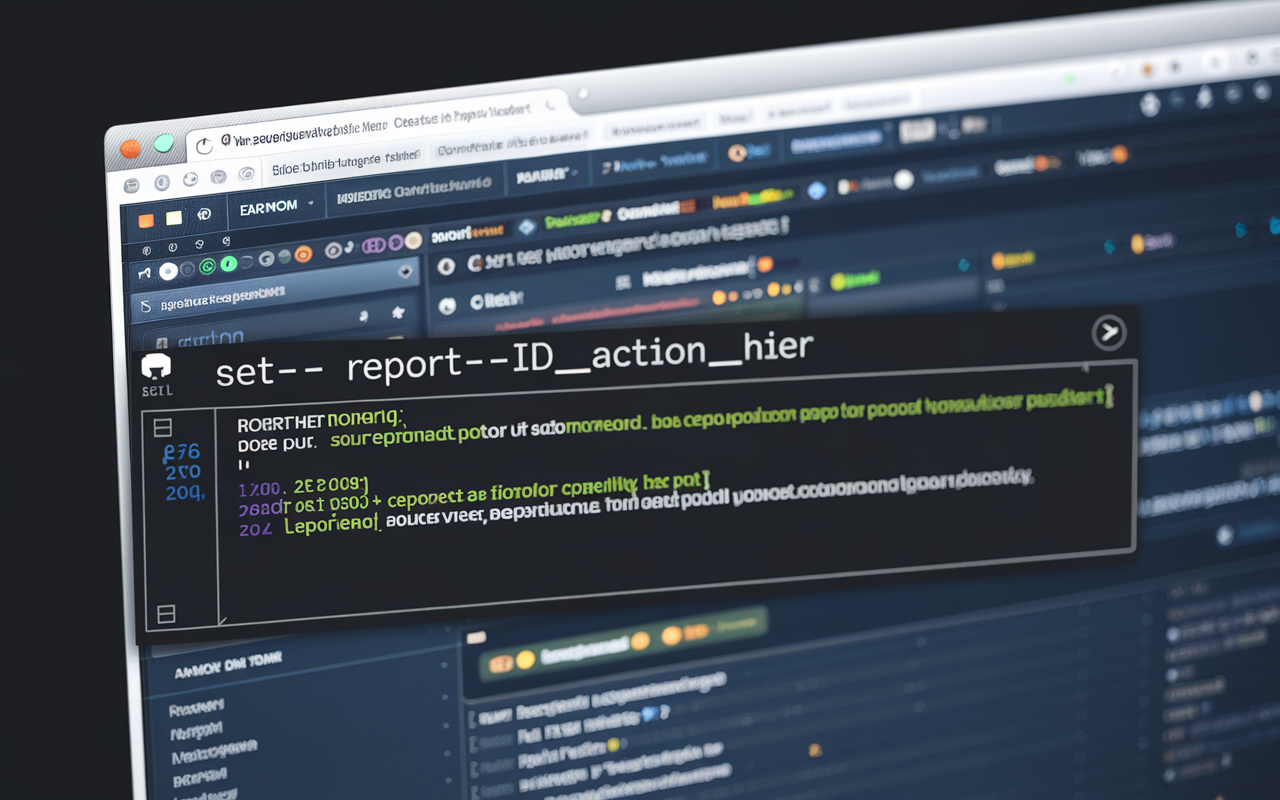Click the reload icon in the browser tab
This screenshot has height=800, width=1280.
pos(205,146)
